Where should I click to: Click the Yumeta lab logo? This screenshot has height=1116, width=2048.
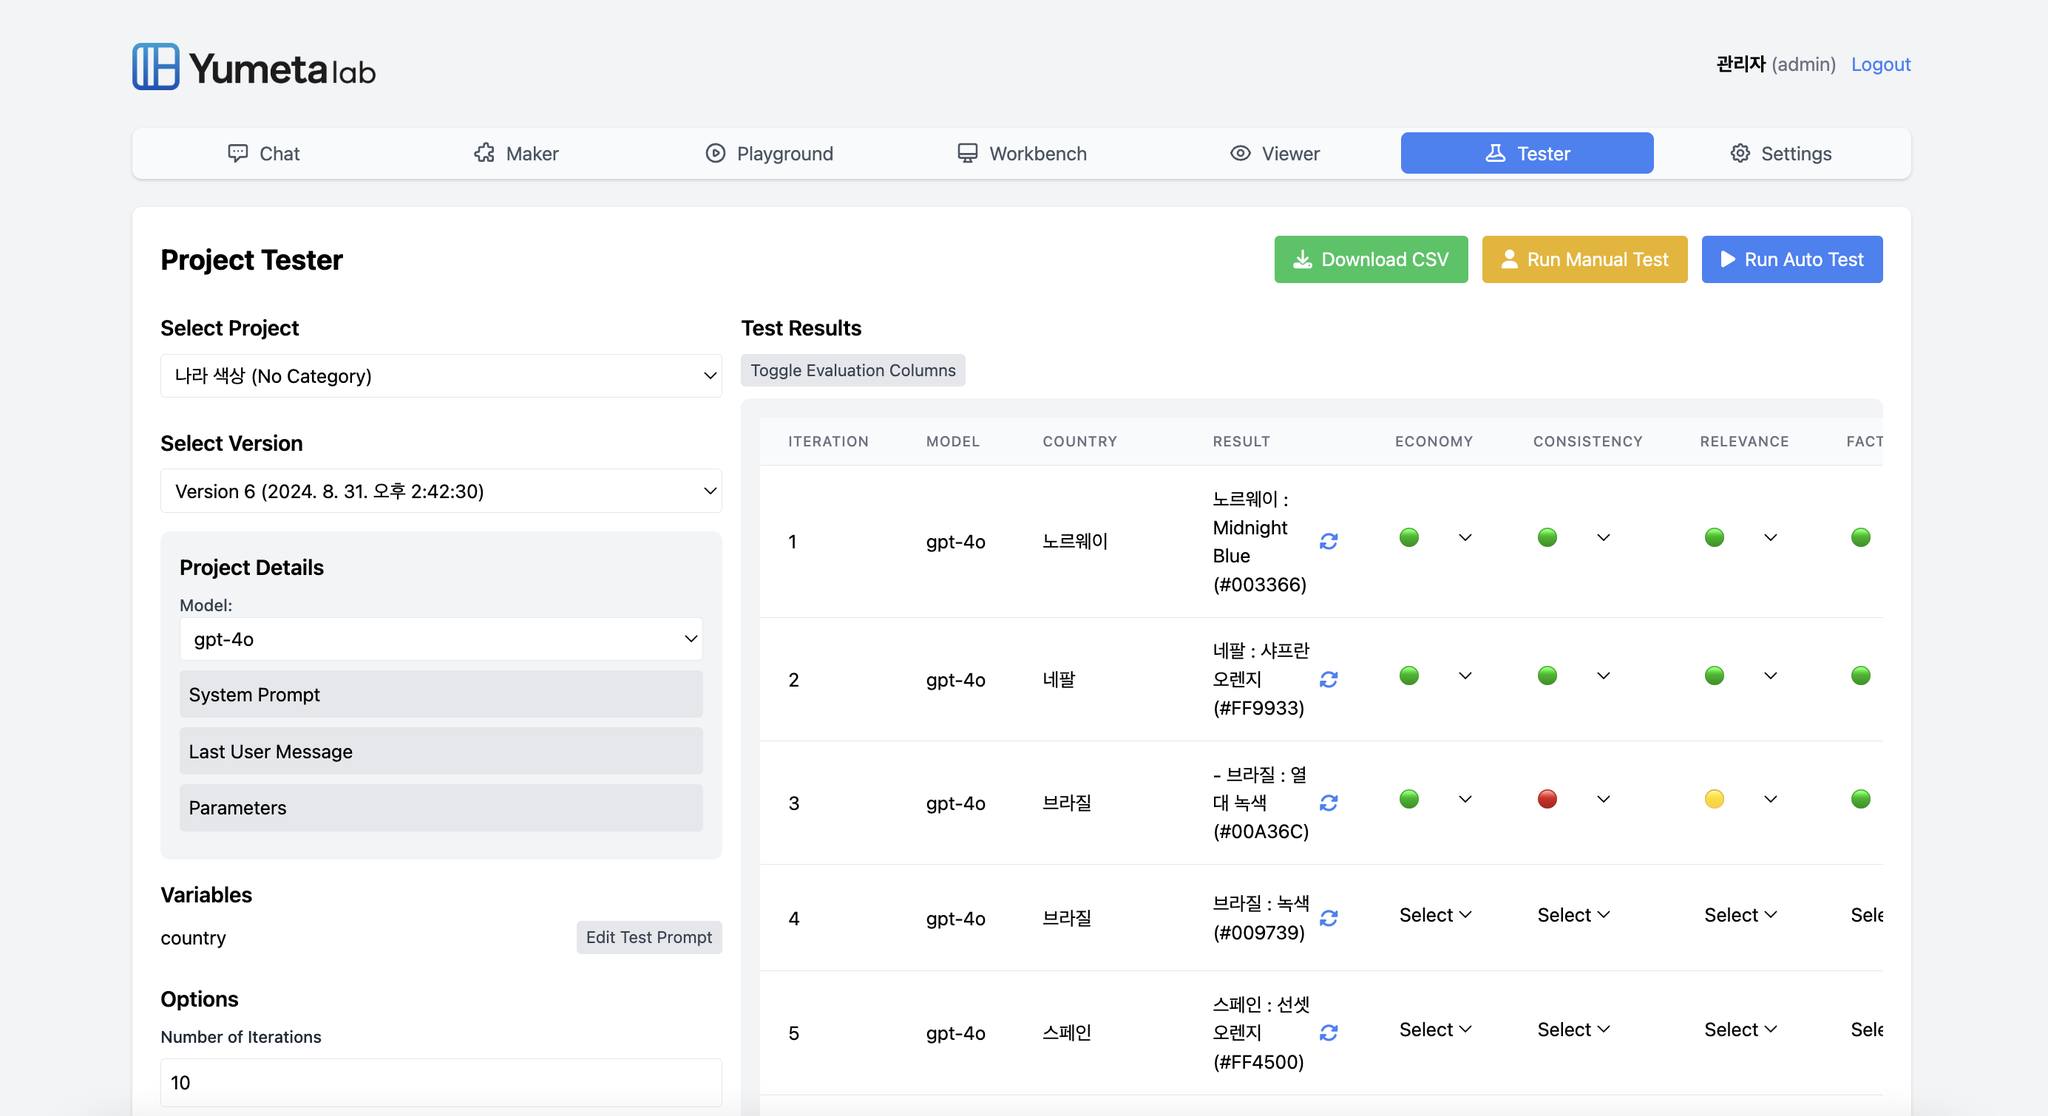click(x=254, y=67)
